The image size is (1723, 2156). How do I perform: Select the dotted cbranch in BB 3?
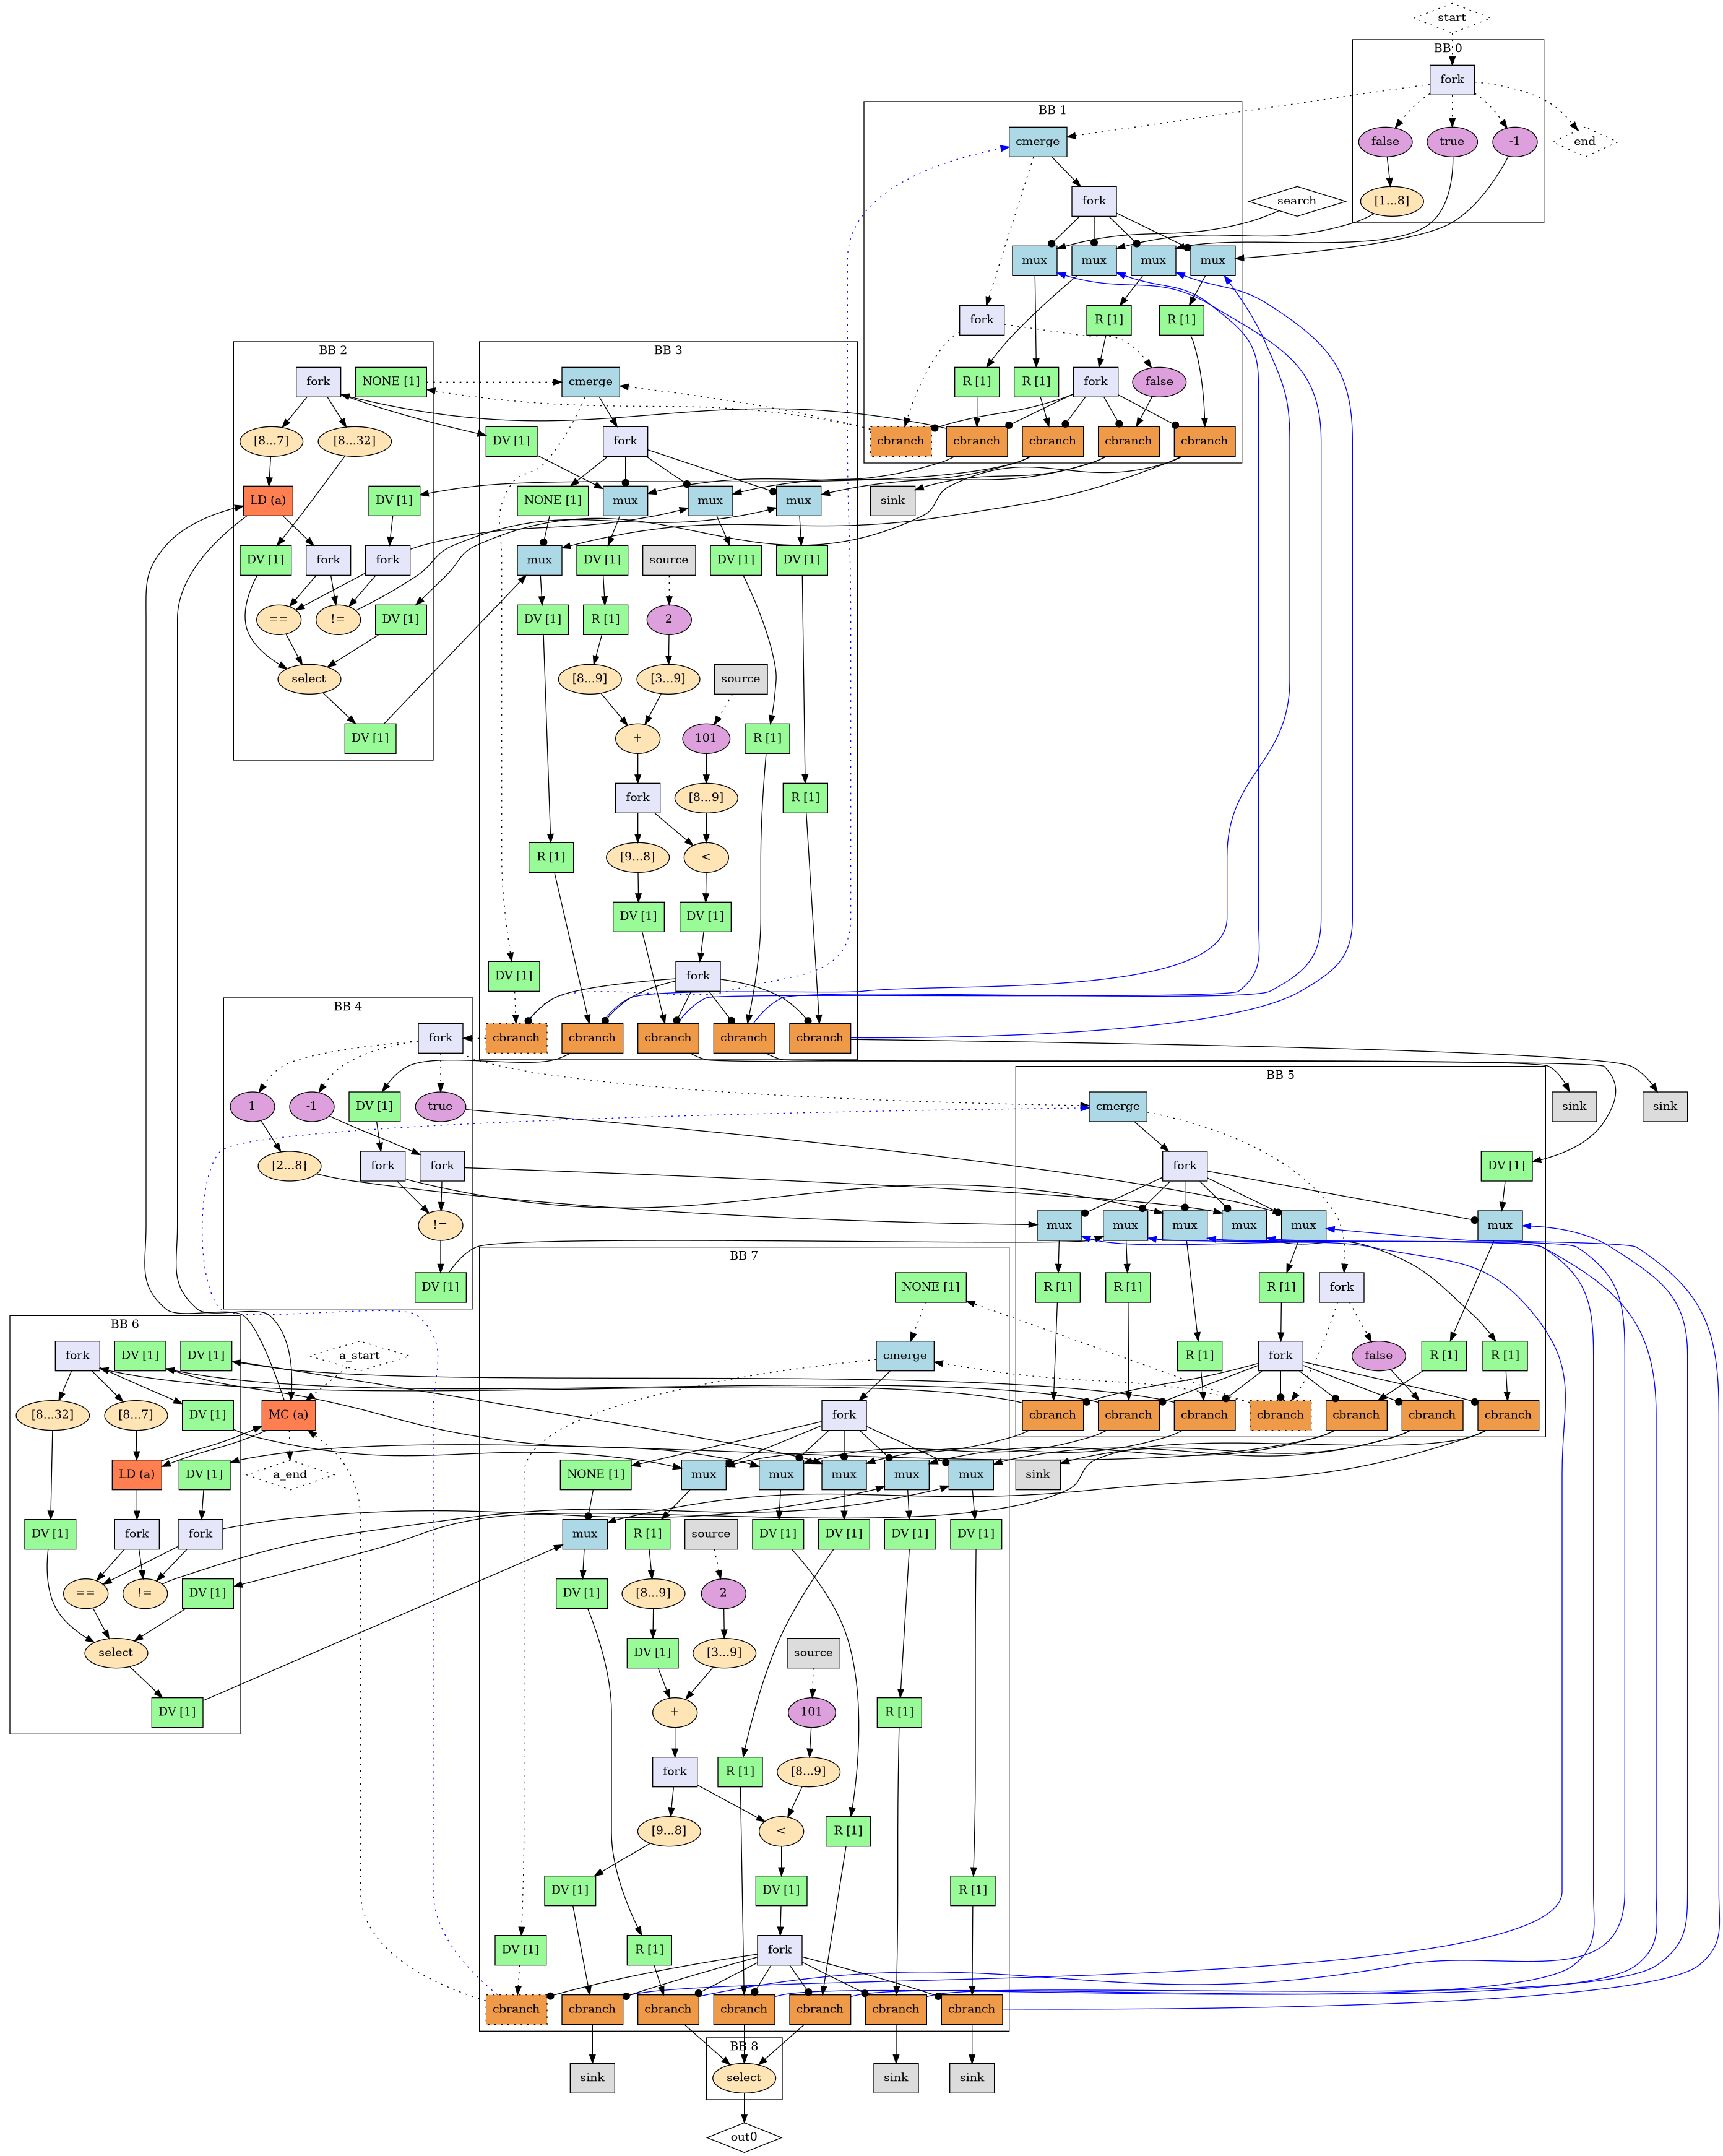[x=516, y=1037]
